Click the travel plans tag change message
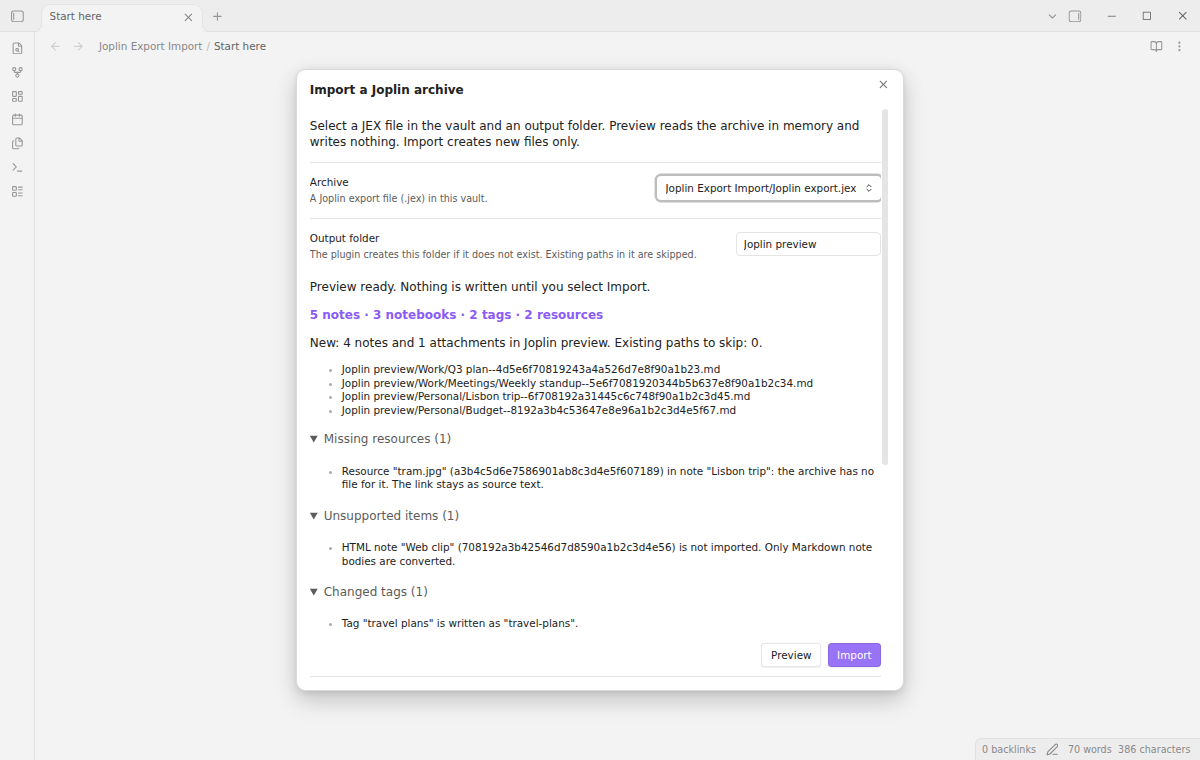The width and height of the screenshot is (1200, 760). click(460, 623)
